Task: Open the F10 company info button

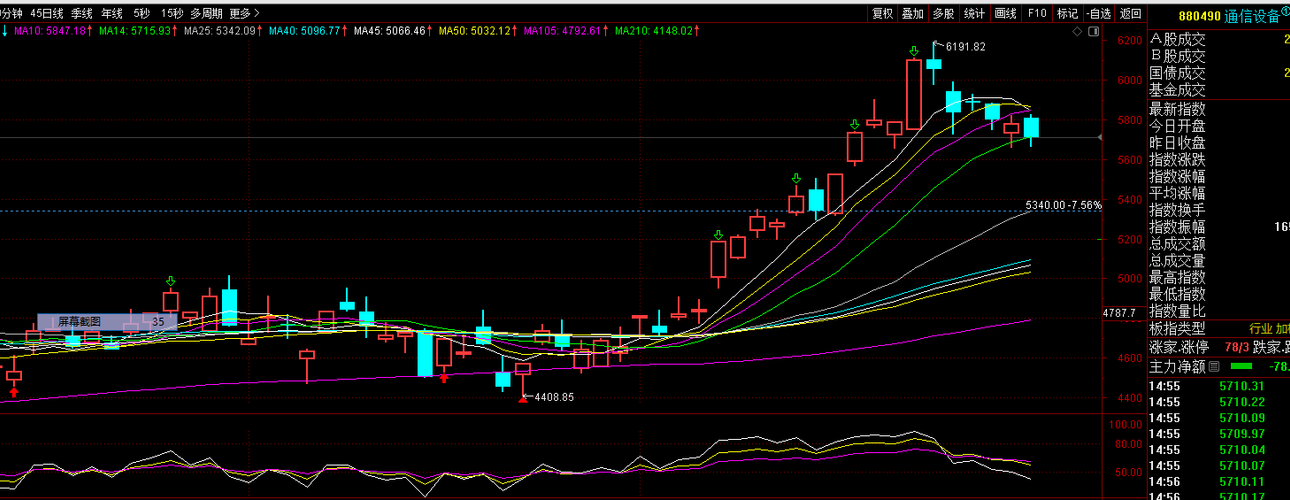Action: coord(1037,13)
